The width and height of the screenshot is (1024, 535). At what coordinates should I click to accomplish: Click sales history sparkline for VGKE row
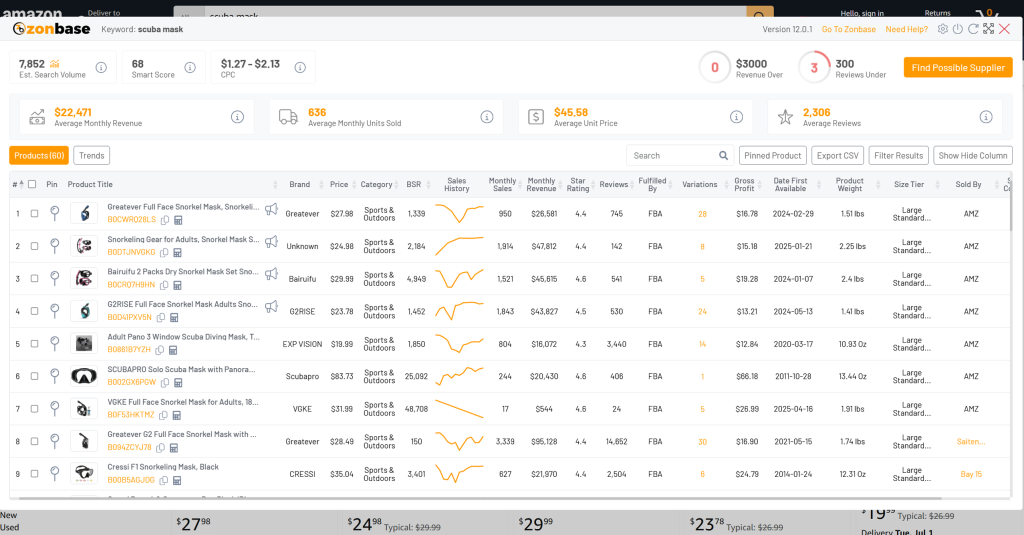click(x=459, y=409)
